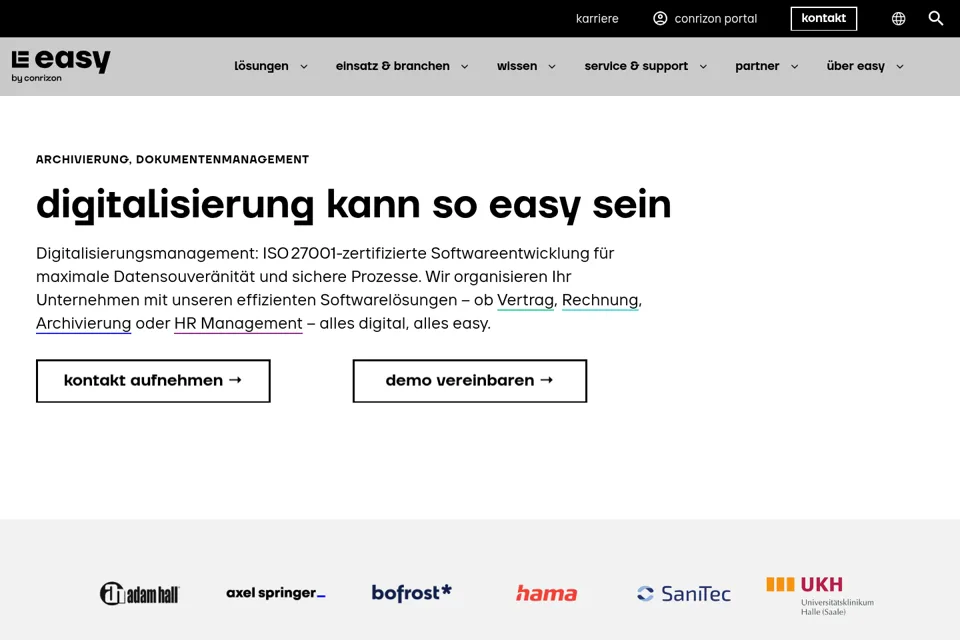Open the einsatz & branchen menu

tap(392, 66)
